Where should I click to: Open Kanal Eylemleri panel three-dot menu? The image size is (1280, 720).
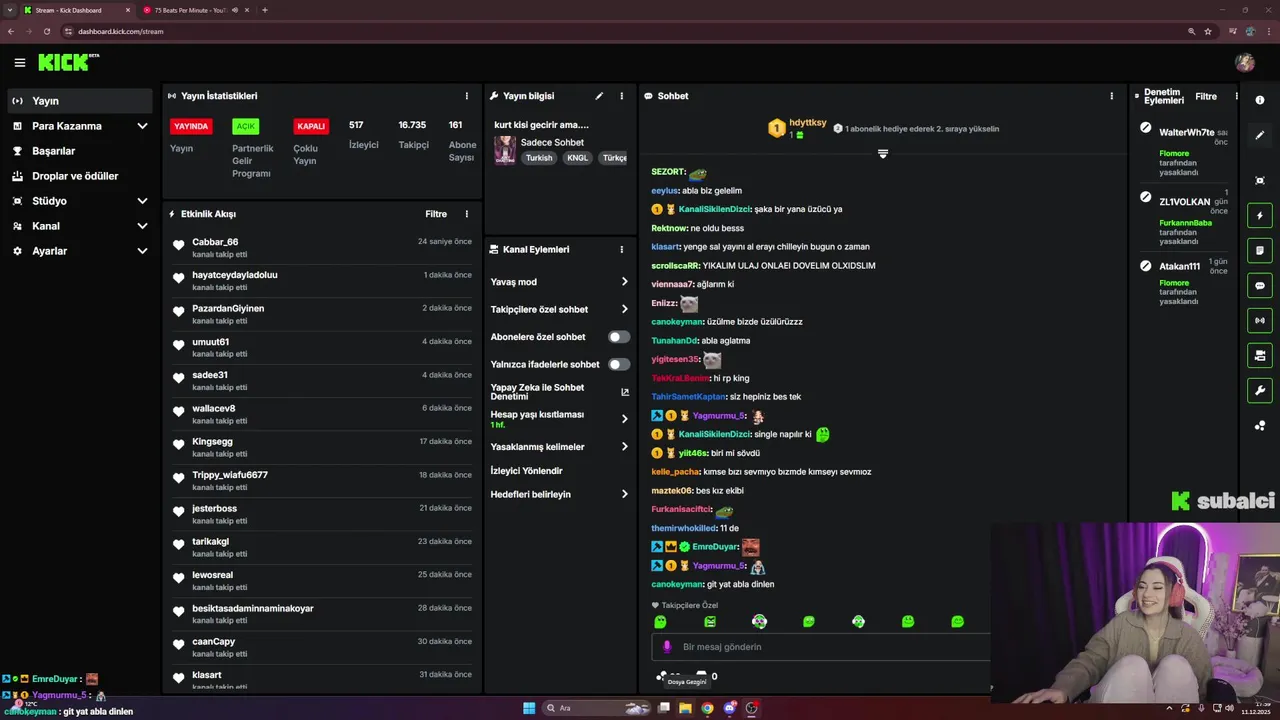click(621, 250)
